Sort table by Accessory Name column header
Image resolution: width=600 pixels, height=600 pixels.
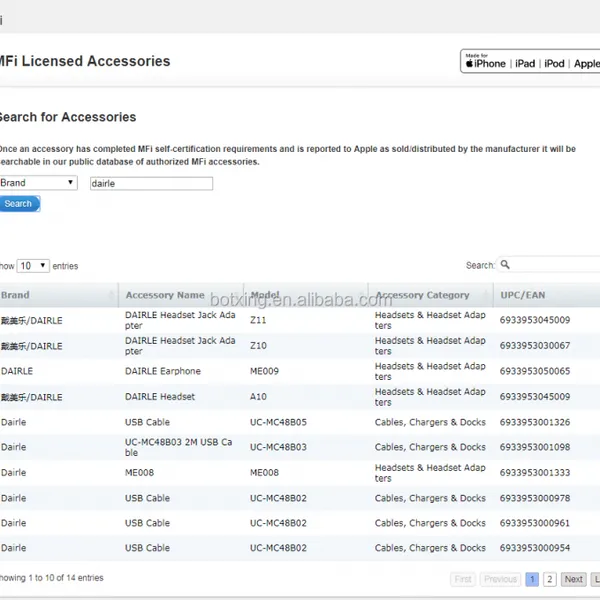coord(181,295)
